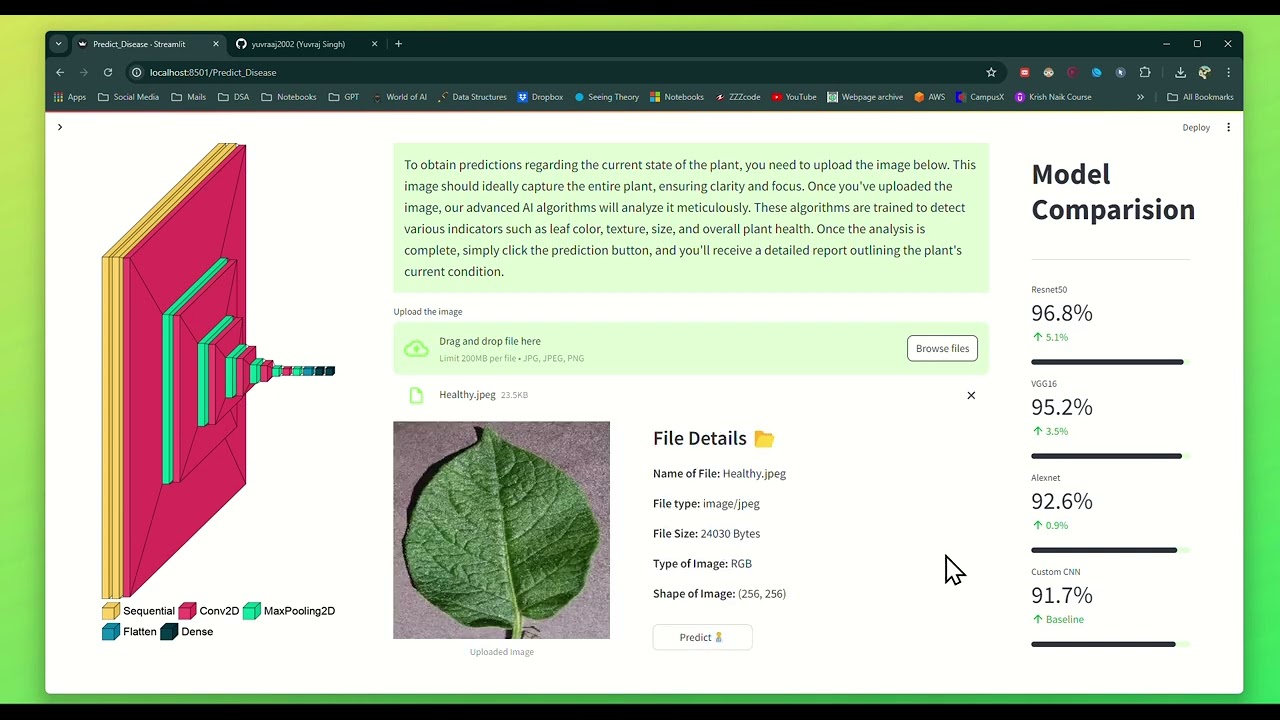
Task: Click the VGG16 accuracy progress bar
Action: (x=1110, y=456)
